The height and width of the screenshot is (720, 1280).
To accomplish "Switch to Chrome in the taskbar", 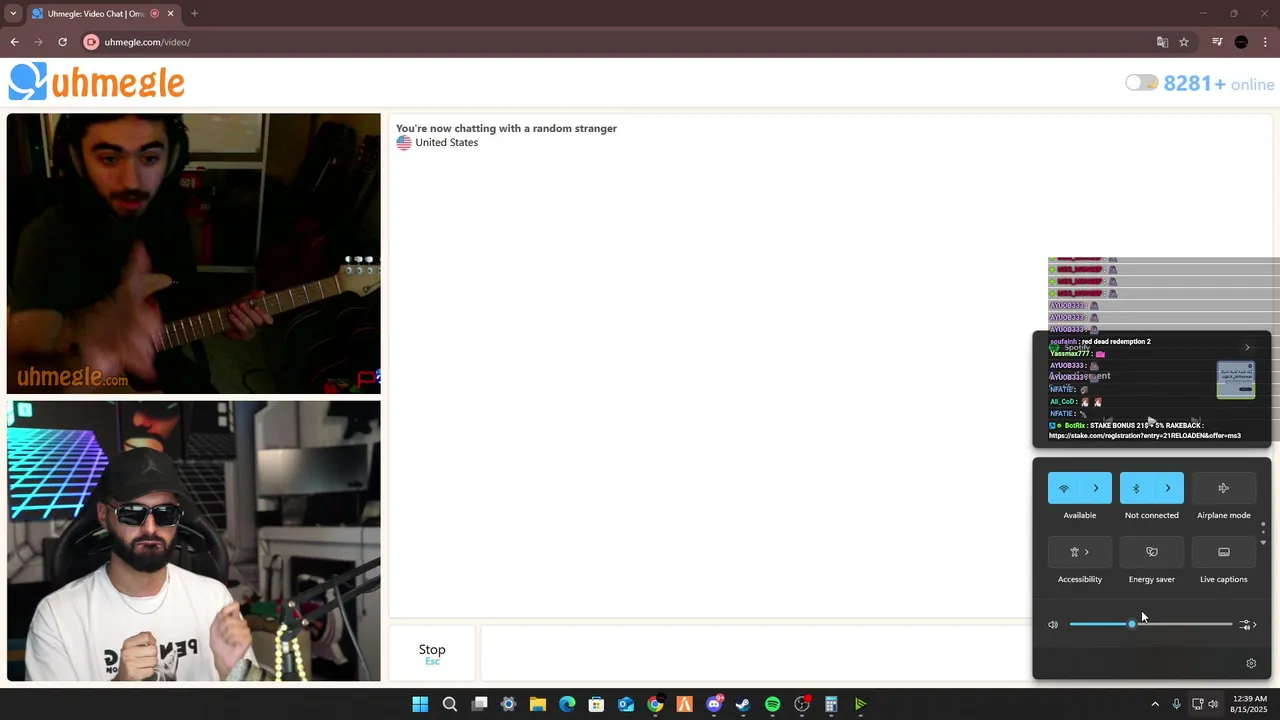I will (x=655, y=704).
